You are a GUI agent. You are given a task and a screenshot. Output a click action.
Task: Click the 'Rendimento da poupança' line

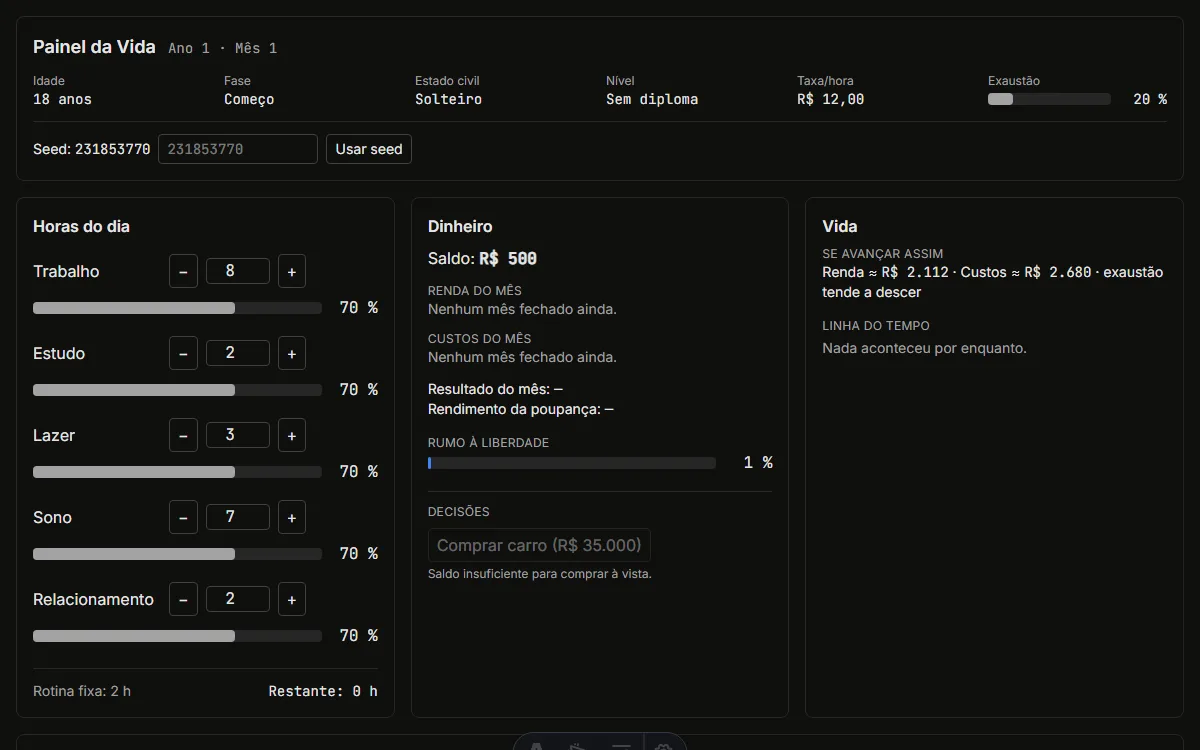pos(521,409)
